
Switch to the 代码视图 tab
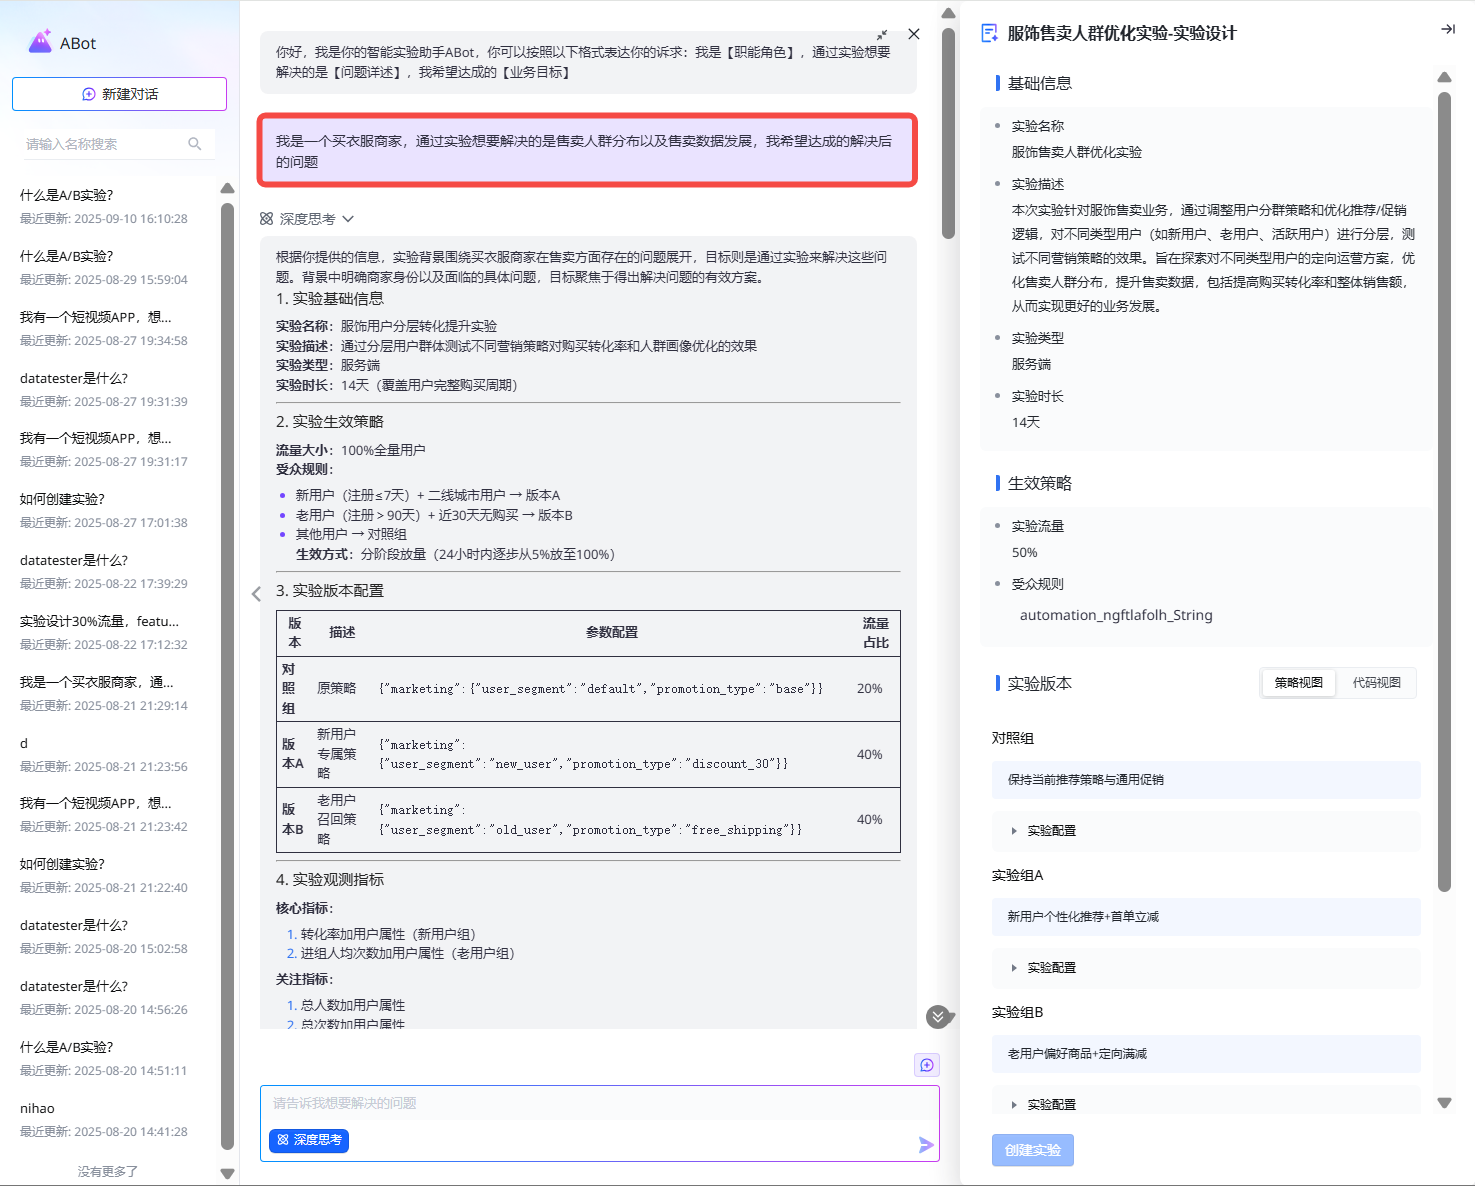(1376, 683)
